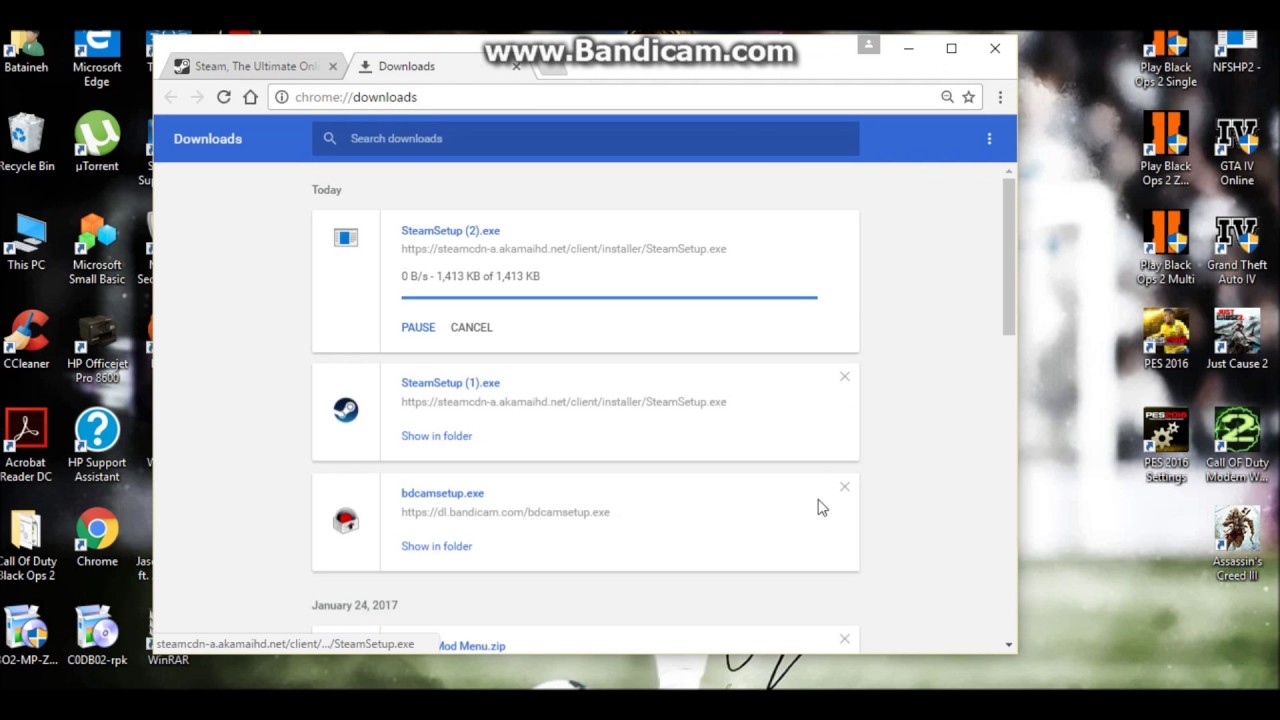Click in the Search downloads field
The image size is (1280, 720).
coord(585,139)
